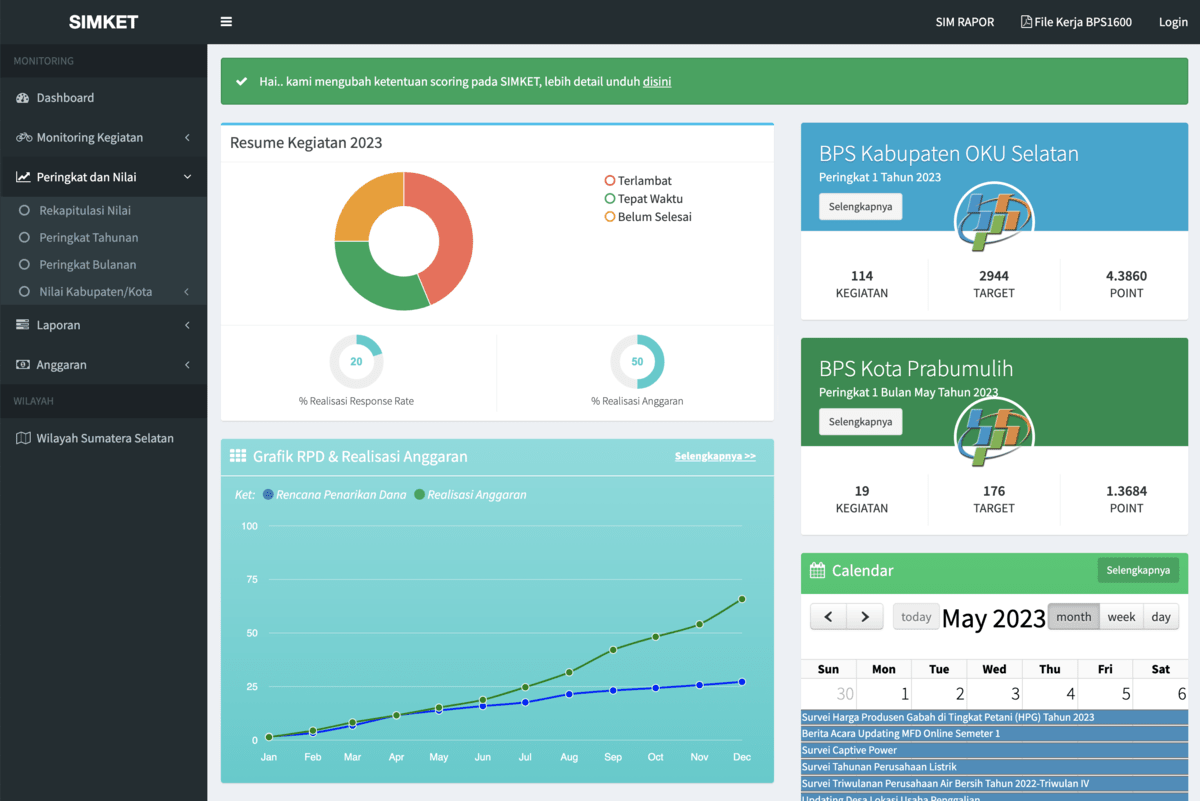Open the Peringkat Tahunan menu item
Viewport: 1200px width, 801px height.
[x=89, y=238]
